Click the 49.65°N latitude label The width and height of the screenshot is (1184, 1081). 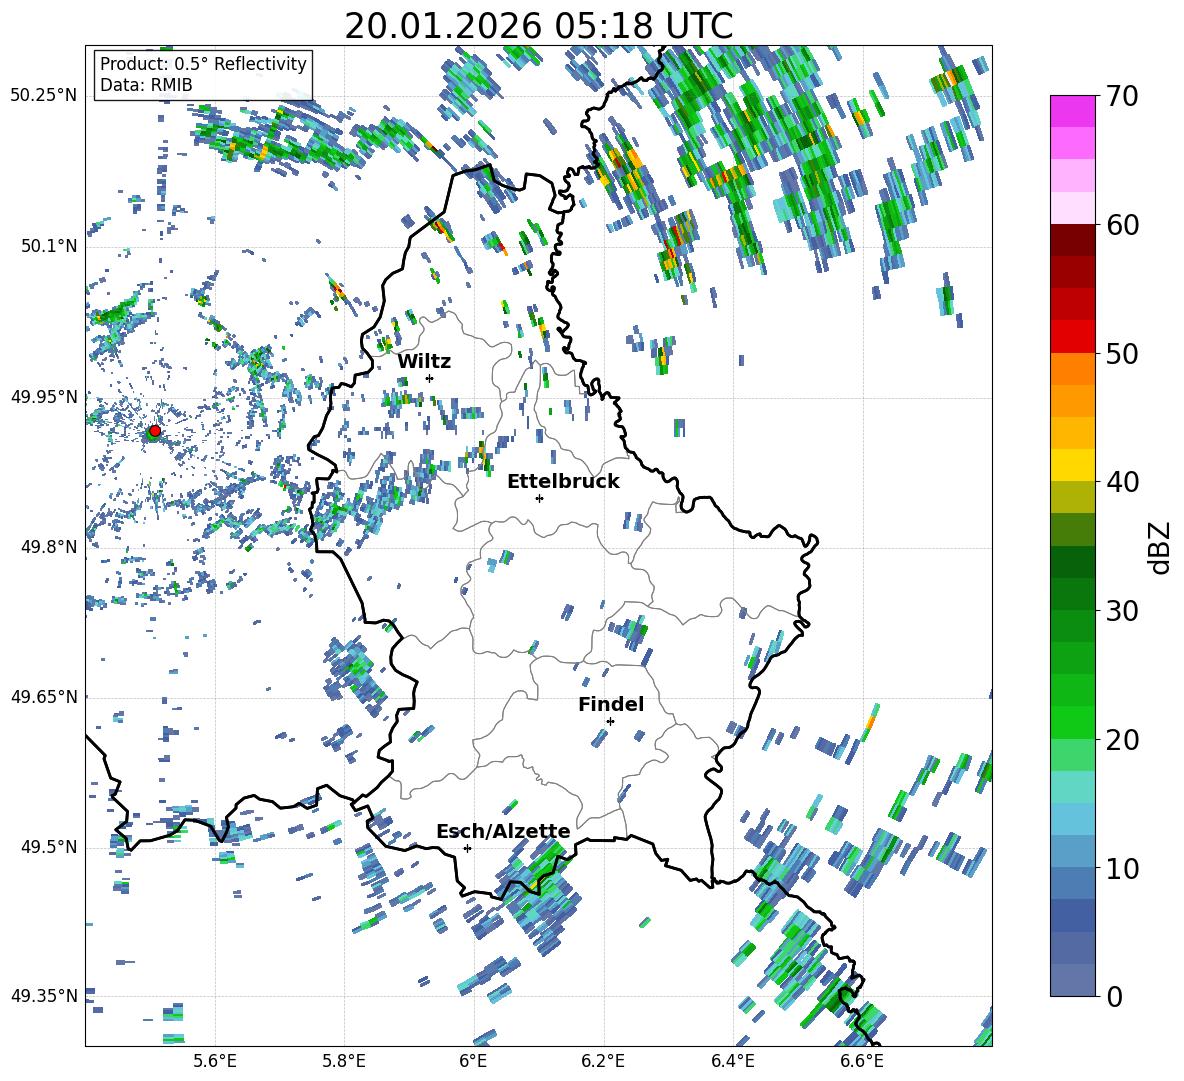44,696
